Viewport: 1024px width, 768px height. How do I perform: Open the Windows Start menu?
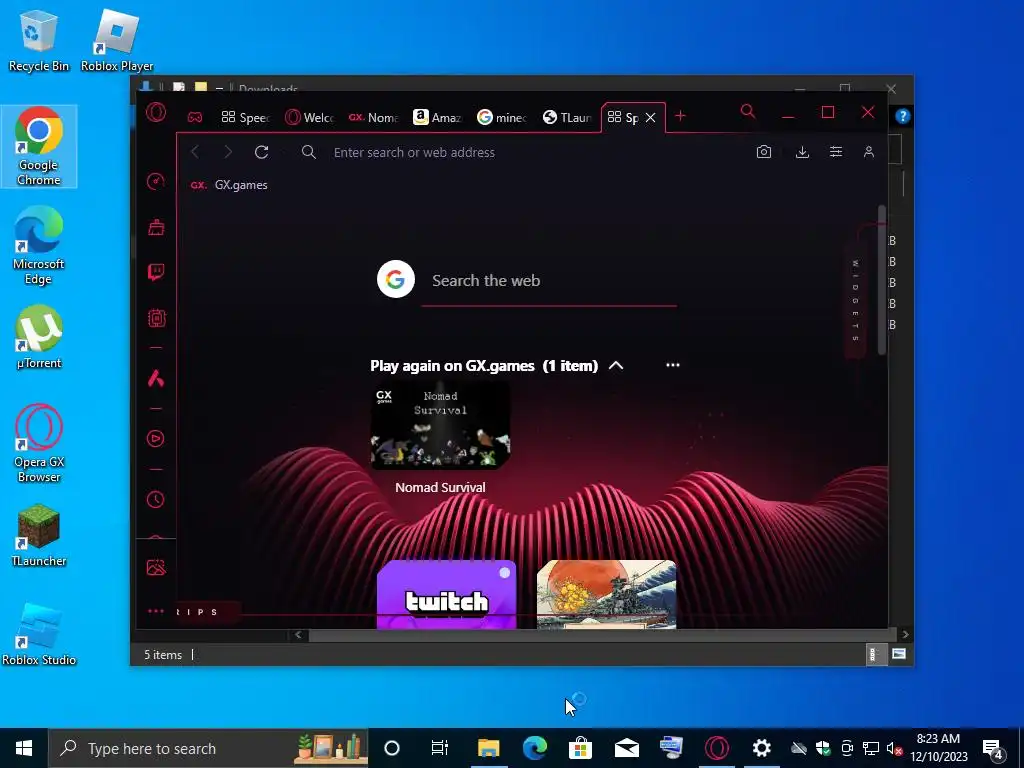pos(24,748)
